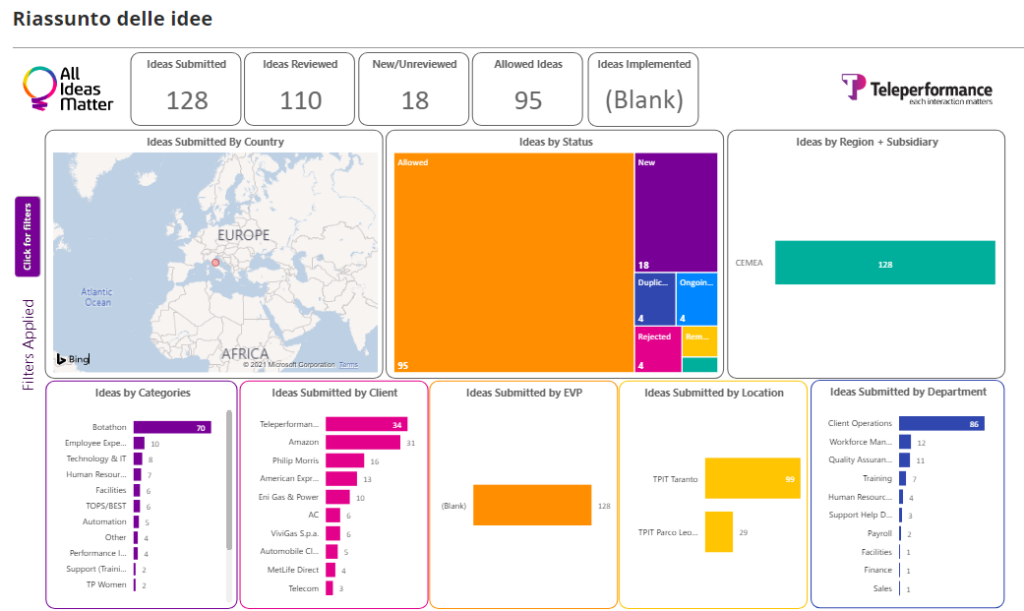Select the Sales department row
This screenshot has width=1024, height=611.
[x=892, y=588]
